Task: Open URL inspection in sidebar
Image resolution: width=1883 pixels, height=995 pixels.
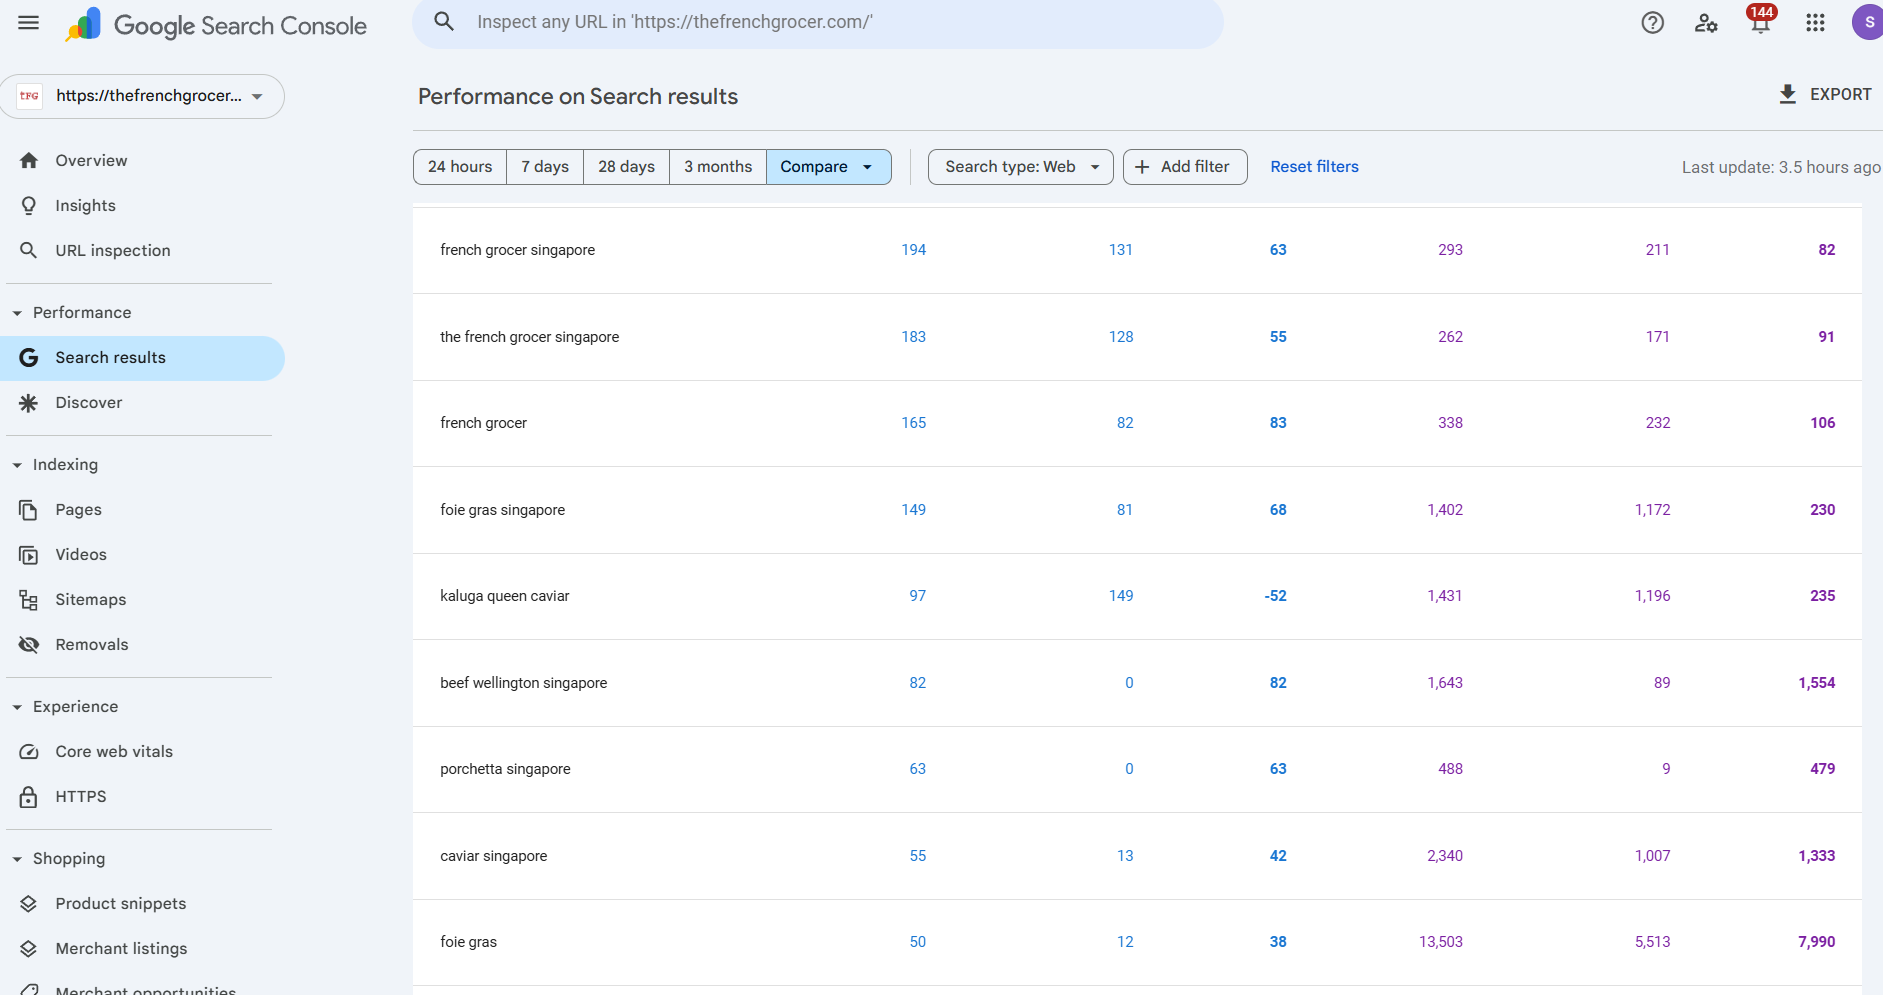Action: (x=112, y=251)
